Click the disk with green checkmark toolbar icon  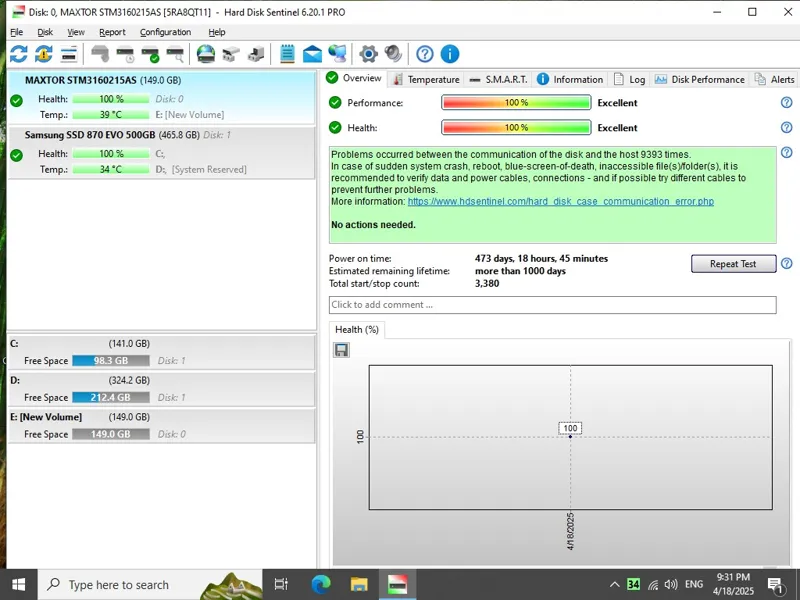150,54
